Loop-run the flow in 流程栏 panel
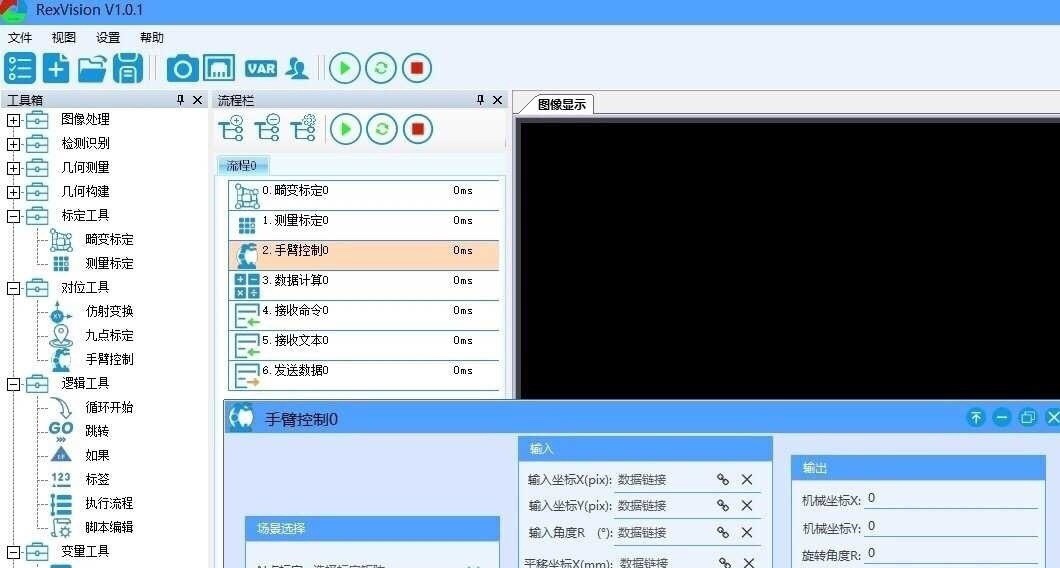 (382, 128)
